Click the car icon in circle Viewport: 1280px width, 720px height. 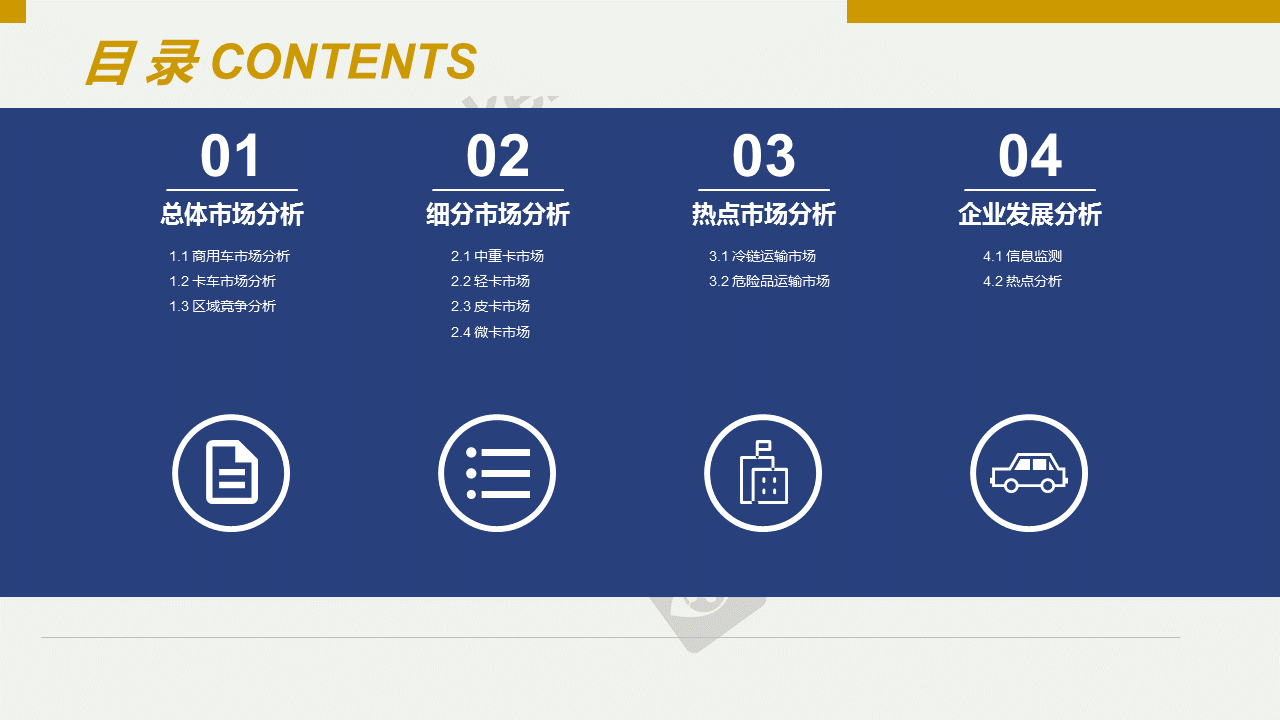1029,473
